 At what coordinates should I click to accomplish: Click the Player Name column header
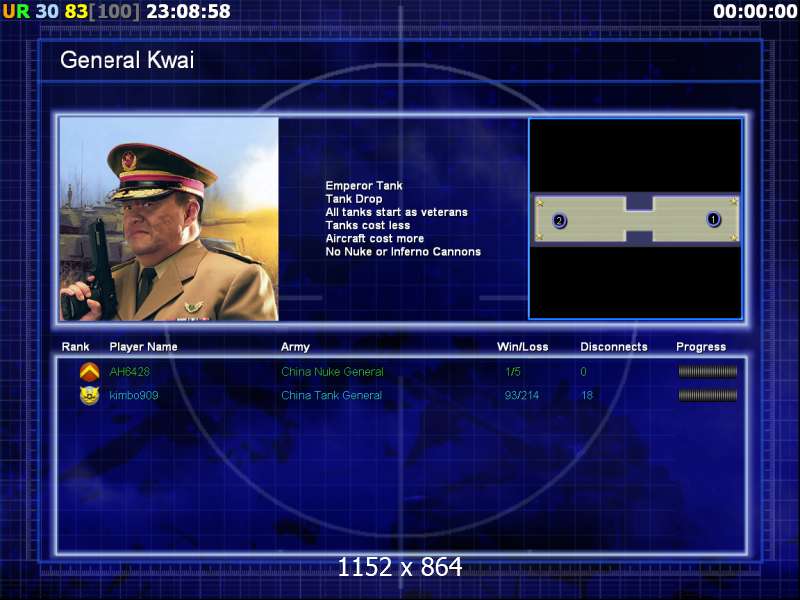point(143,347)
